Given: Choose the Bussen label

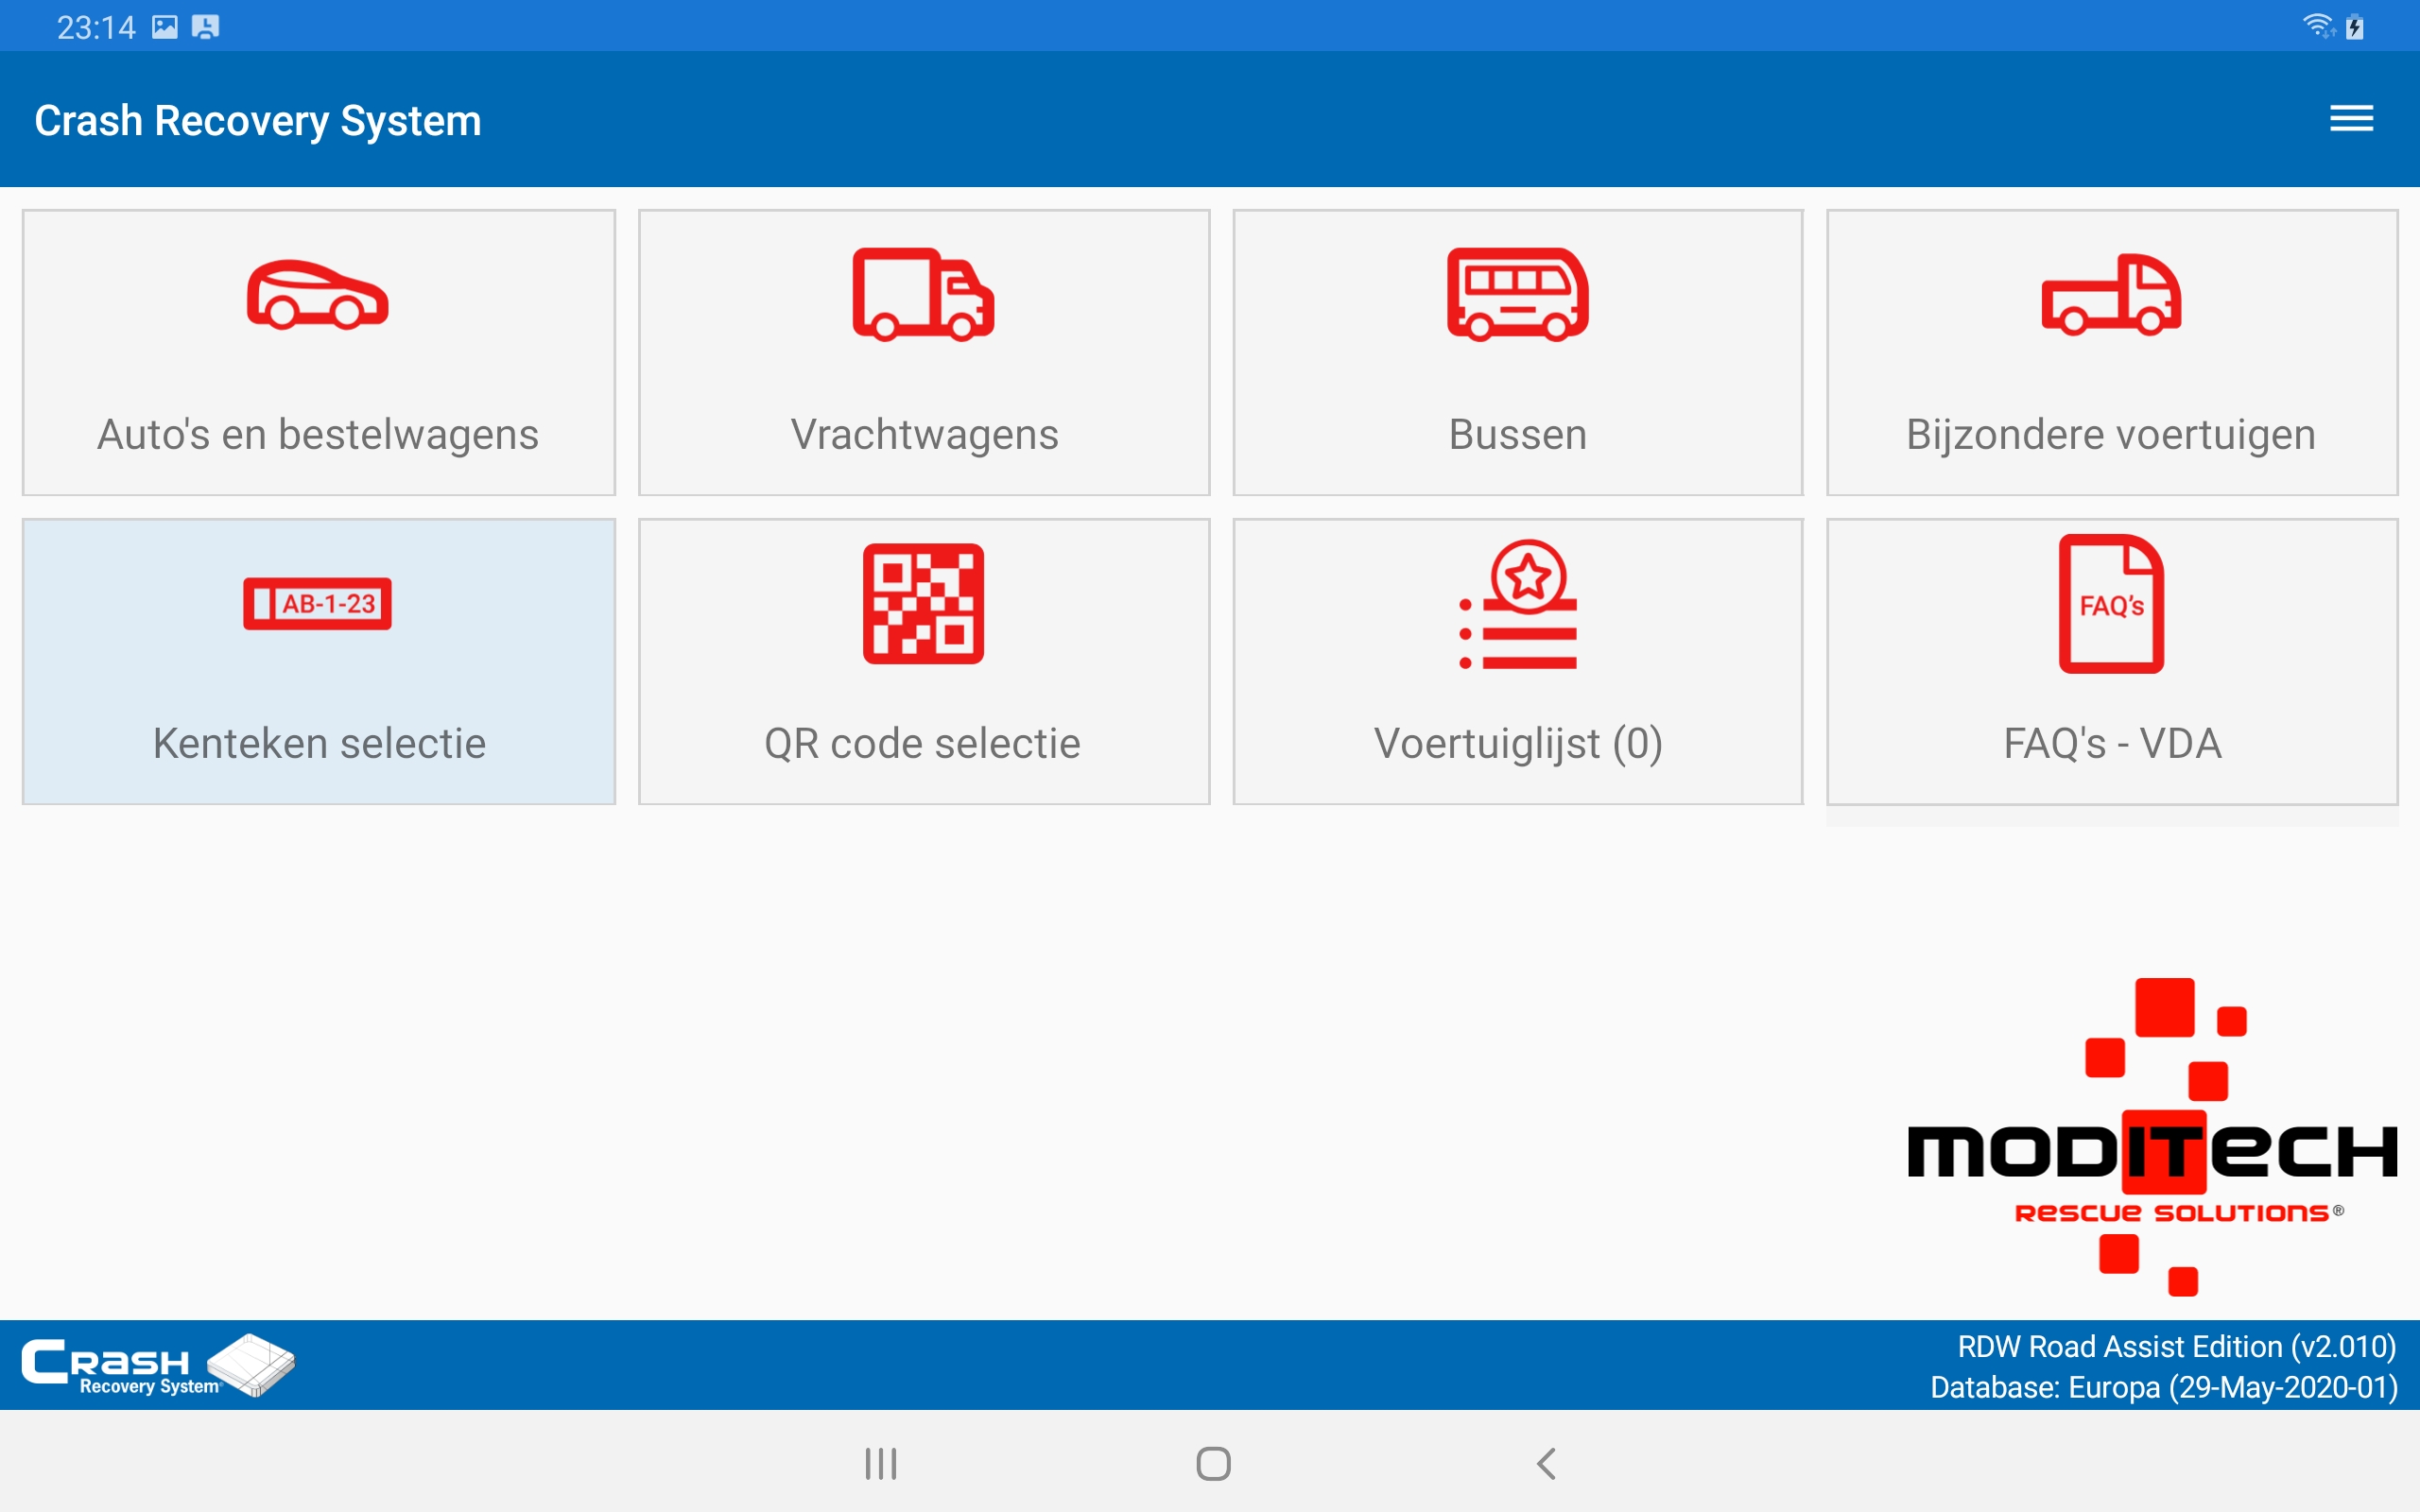Looking at the screenshot, I should 1517,435.
